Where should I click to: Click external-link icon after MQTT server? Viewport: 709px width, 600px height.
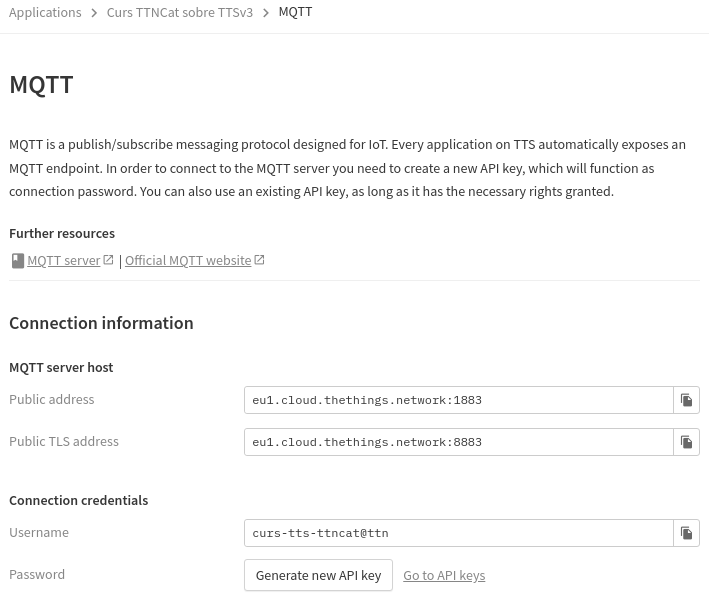(x=109, y=260)
